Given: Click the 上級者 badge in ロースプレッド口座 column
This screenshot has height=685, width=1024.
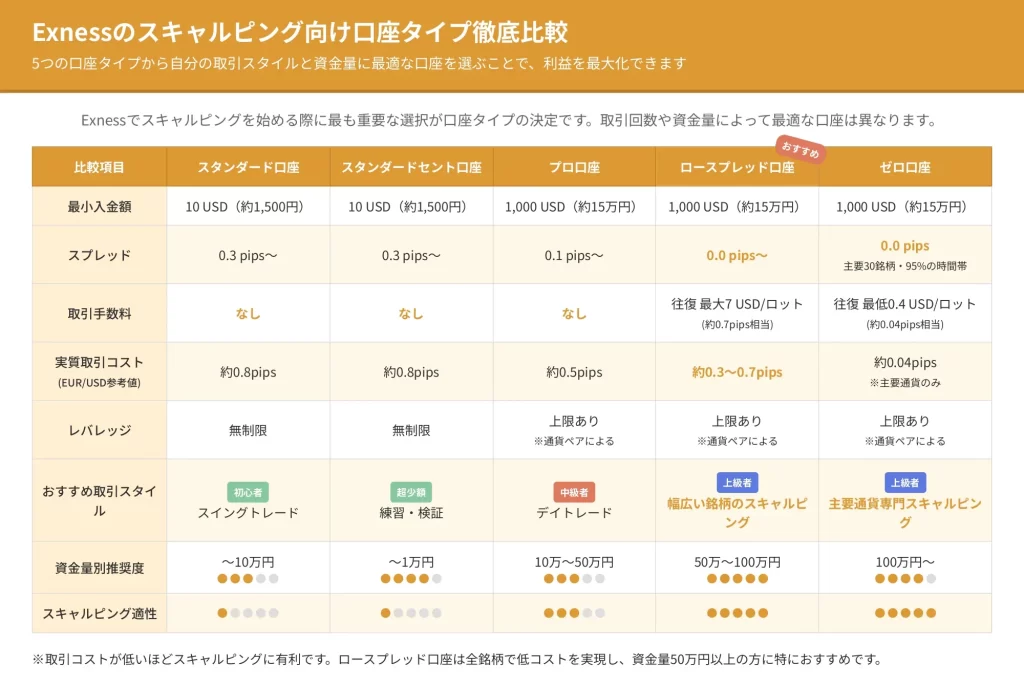Looking at the screenshot, I should click(x=737, y=483).
